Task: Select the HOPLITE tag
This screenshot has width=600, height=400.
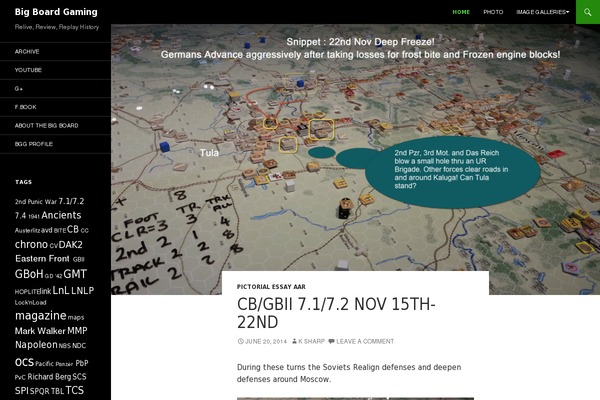Action: [x=27, y=292]
